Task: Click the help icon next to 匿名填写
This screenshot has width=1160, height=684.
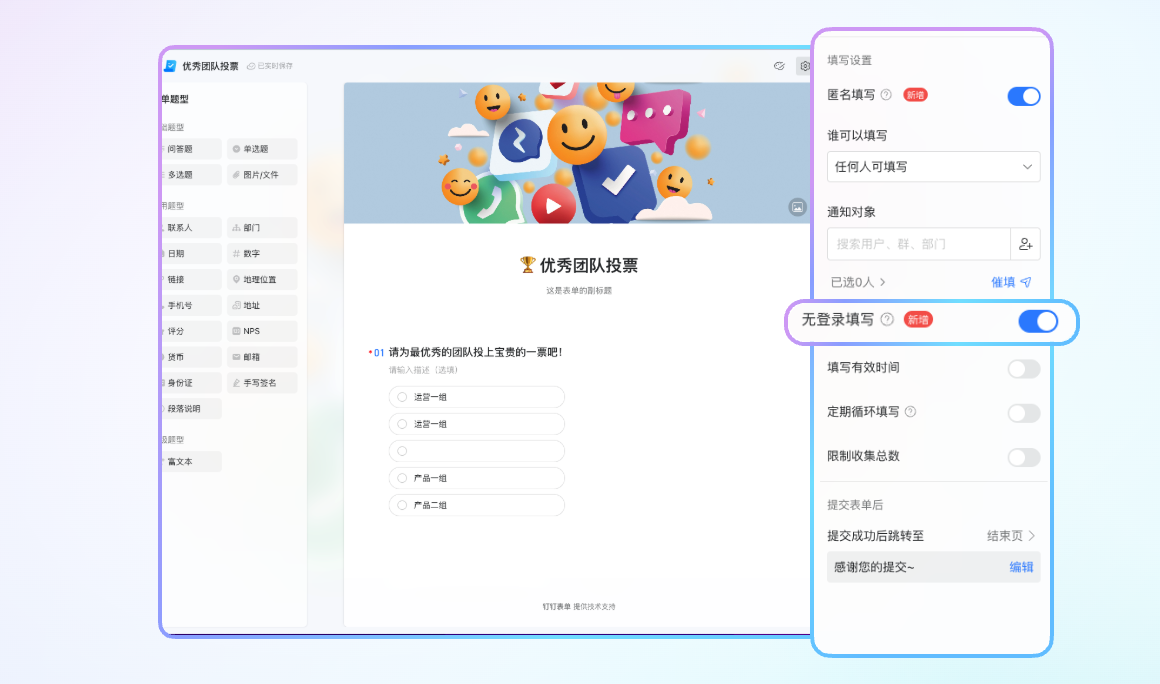Action: click(886, 95)
